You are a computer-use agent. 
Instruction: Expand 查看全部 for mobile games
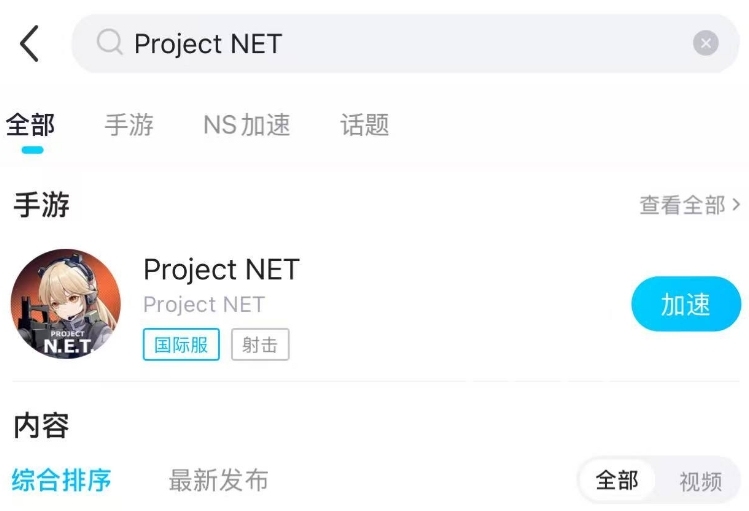click(x=690, y=205)
